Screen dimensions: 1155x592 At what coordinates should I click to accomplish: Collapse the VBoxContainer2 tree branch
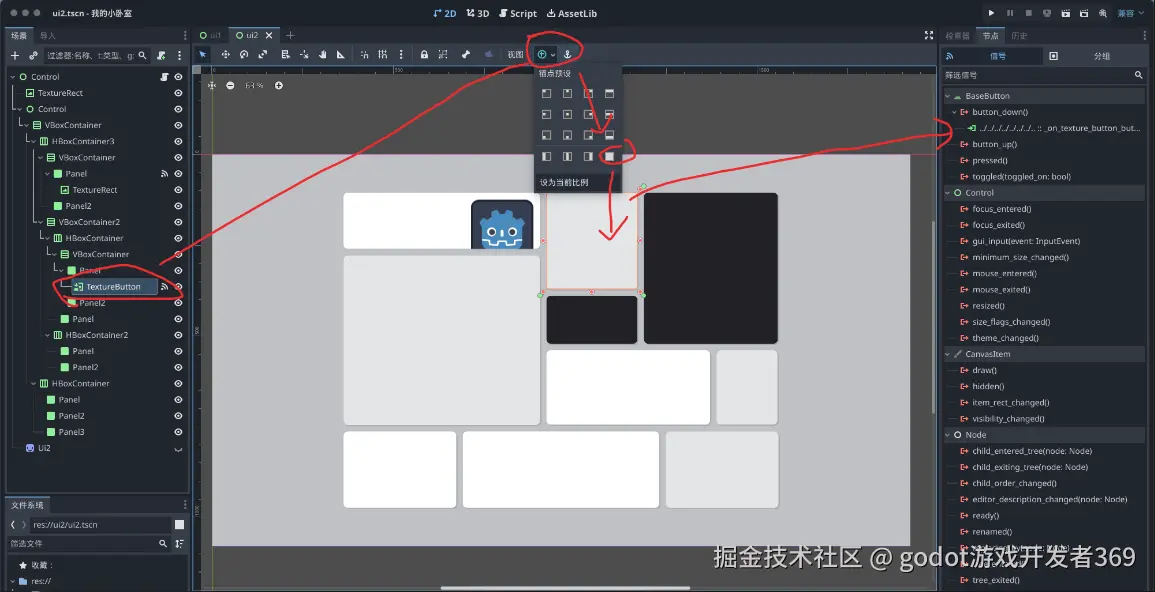click(41, 222)
